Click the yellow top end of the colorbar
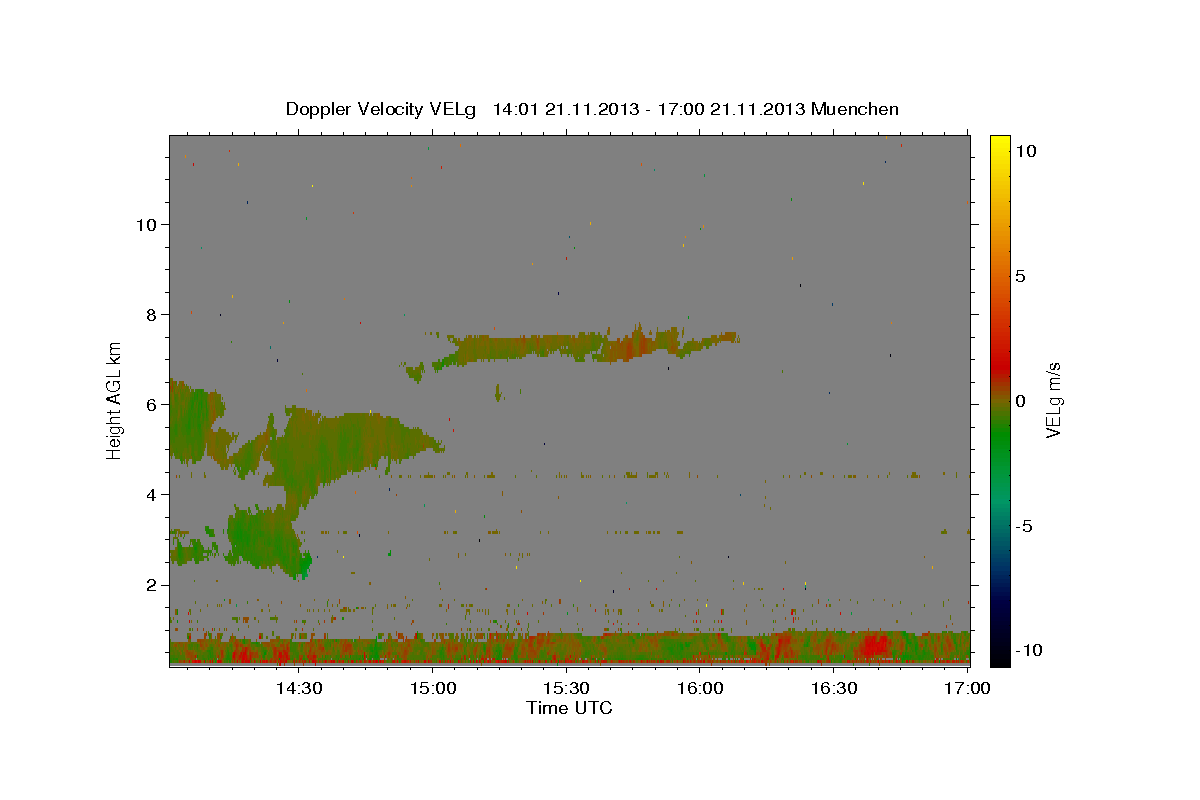This screenshot has height=800, width=1200. pos(1000,142)
